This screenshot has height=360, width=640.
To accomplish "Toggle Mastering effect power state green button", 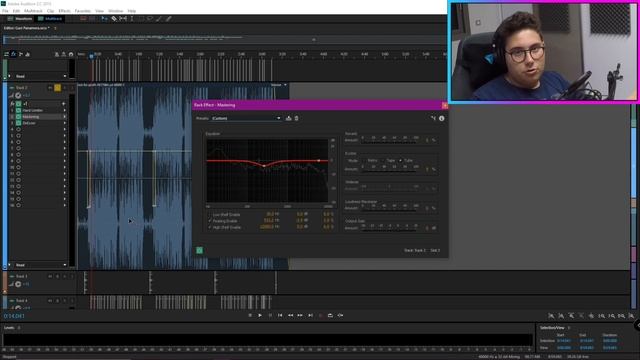I will pyautogui.click(x=200, y=250).
